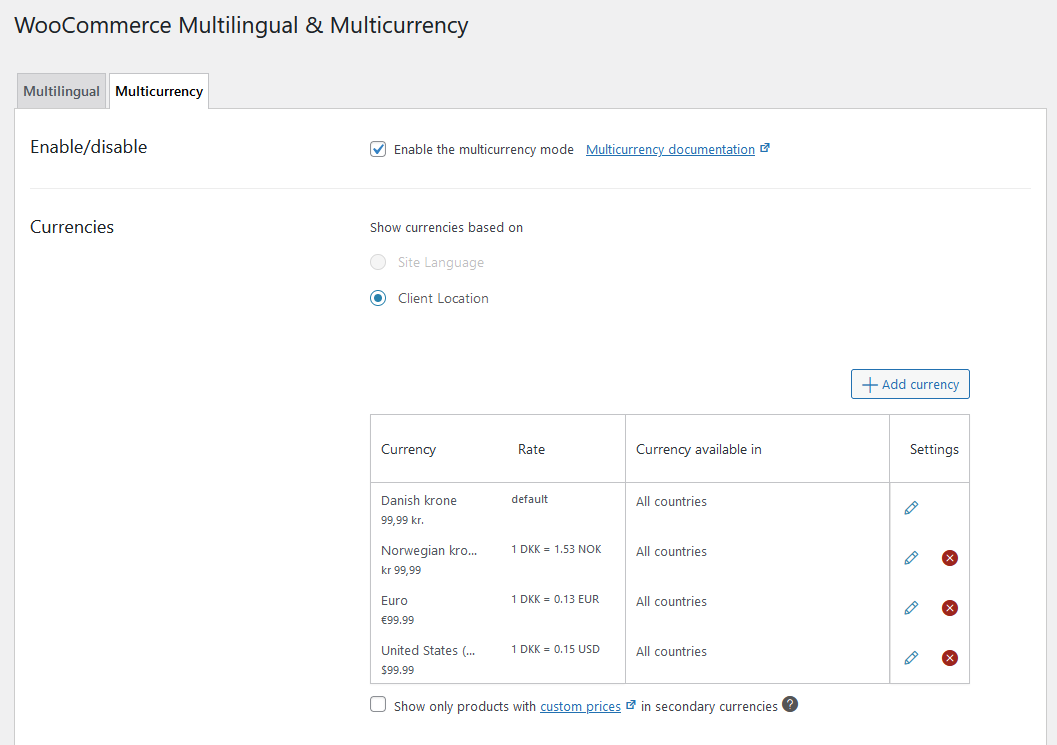Remove the Euro currency
Viewport: 1057px width, 745px height.
[x=950, y=607]
